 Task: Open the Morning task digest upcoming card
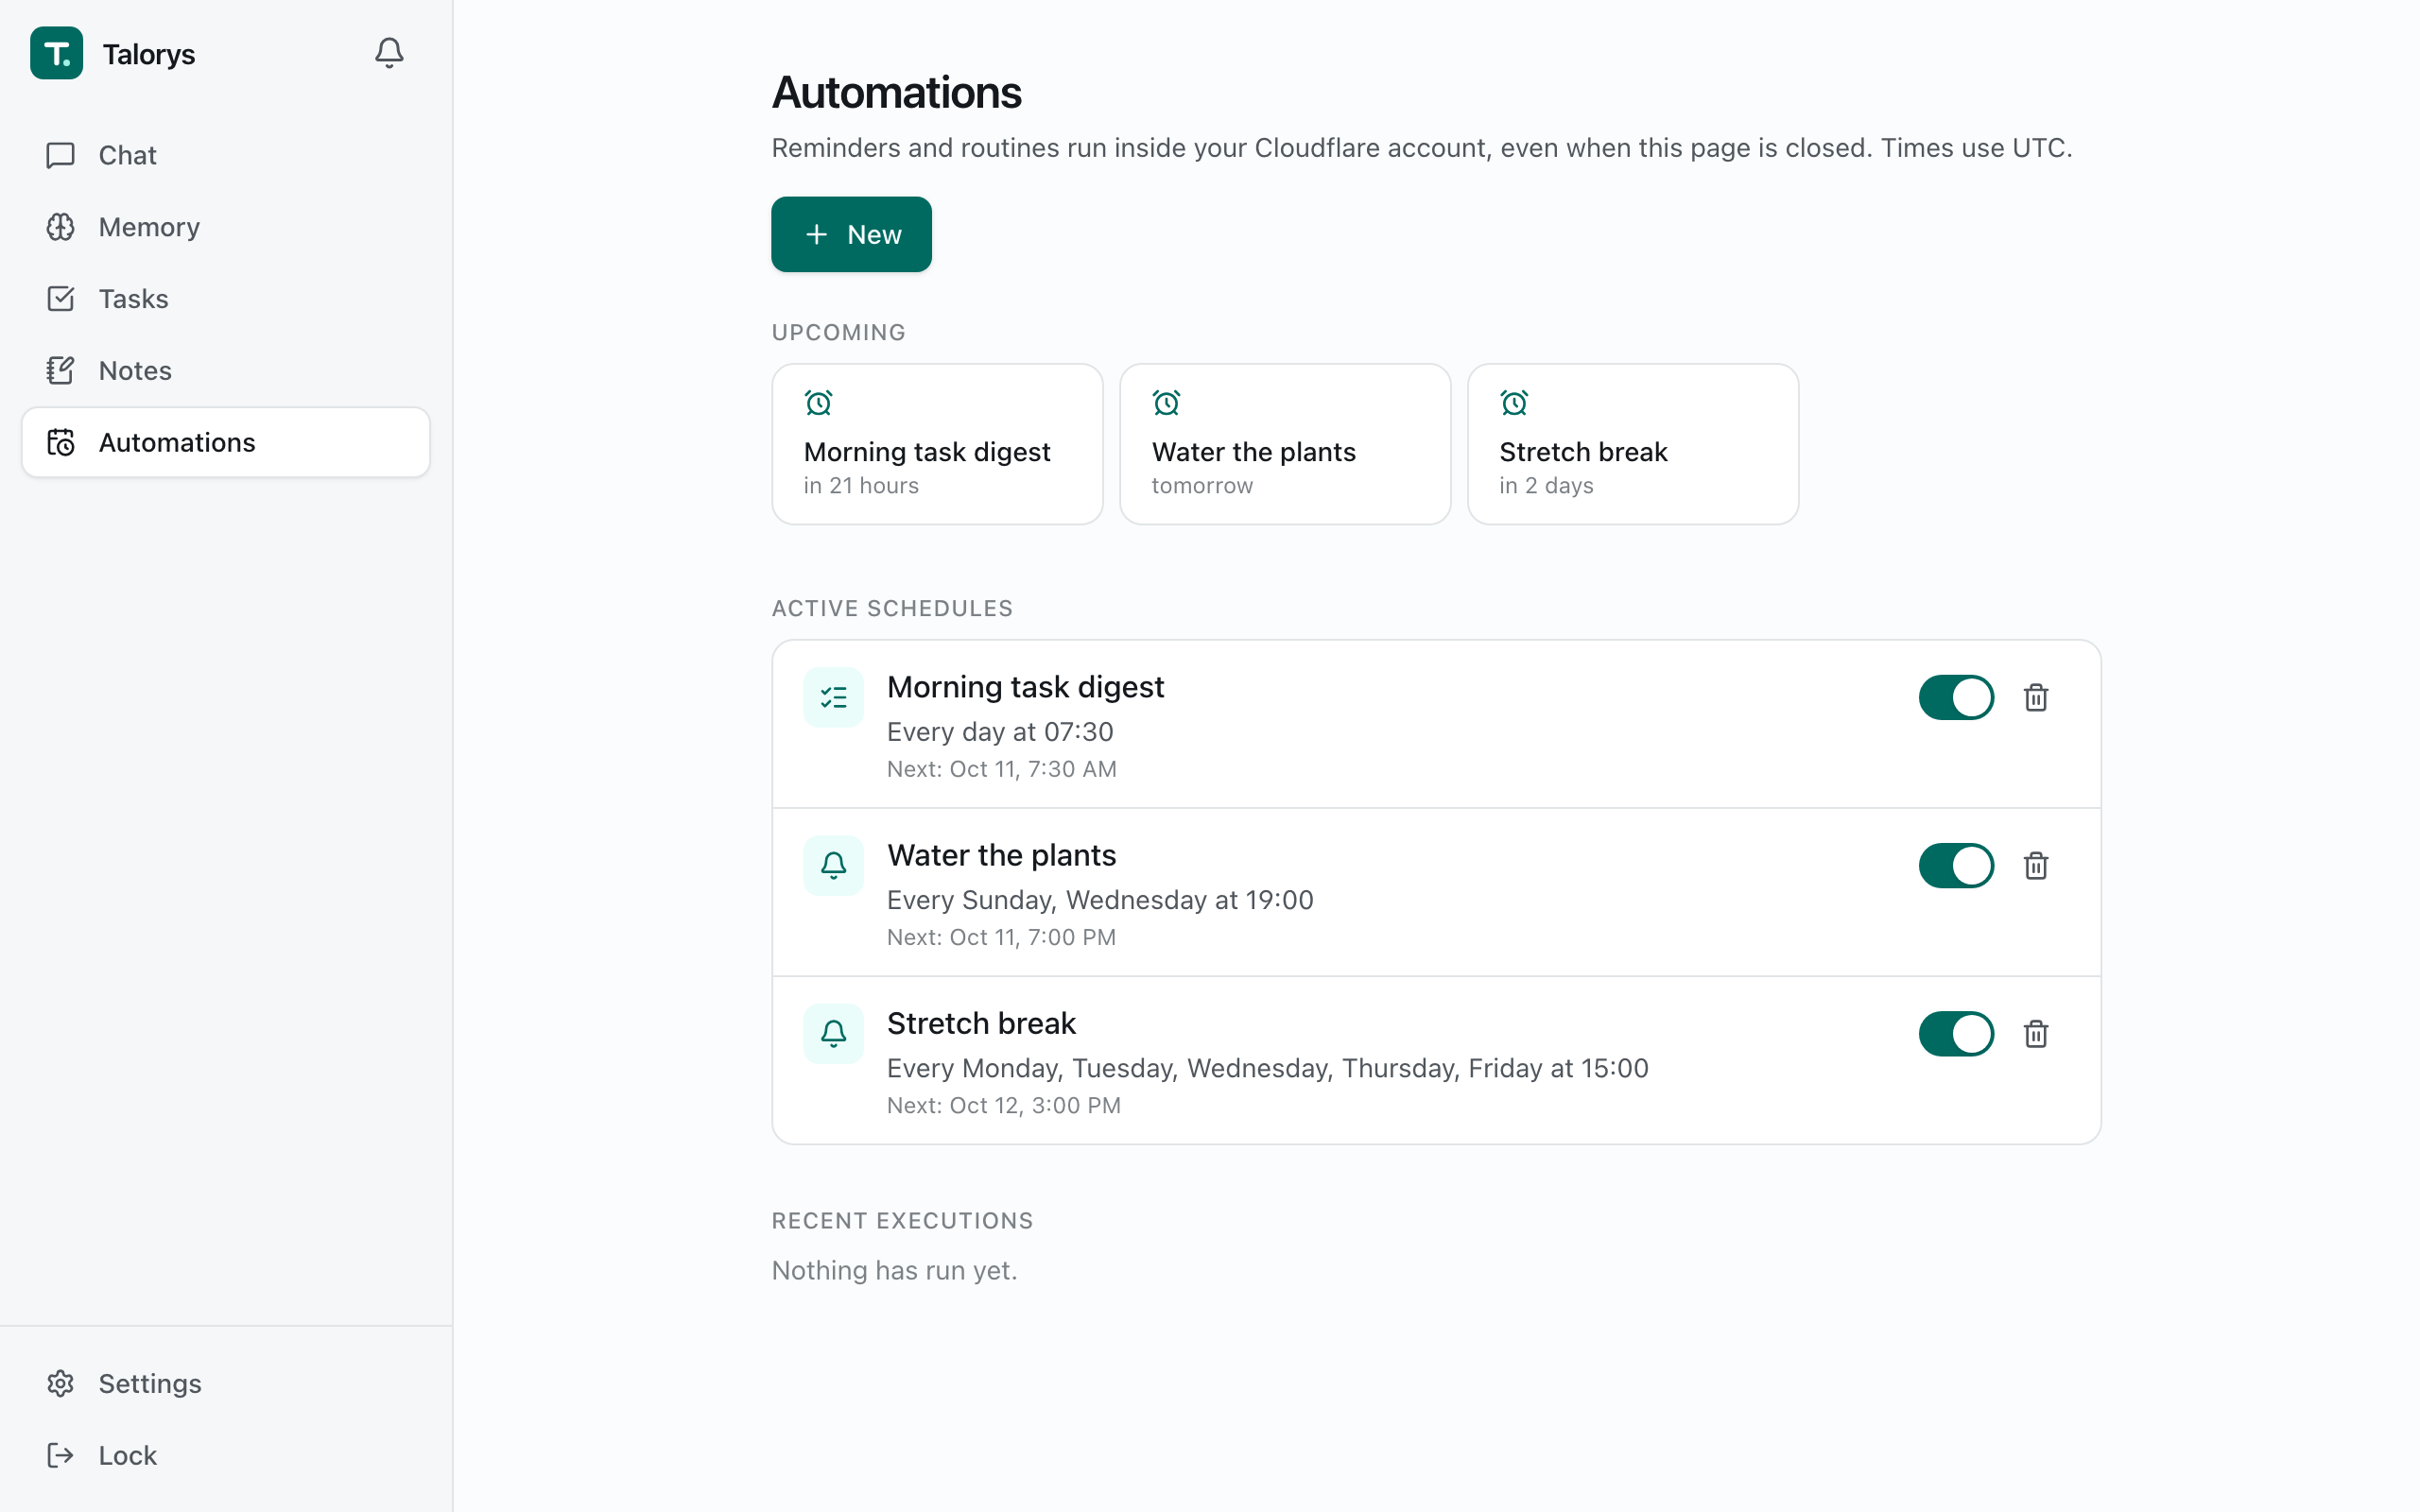point(937,444)
